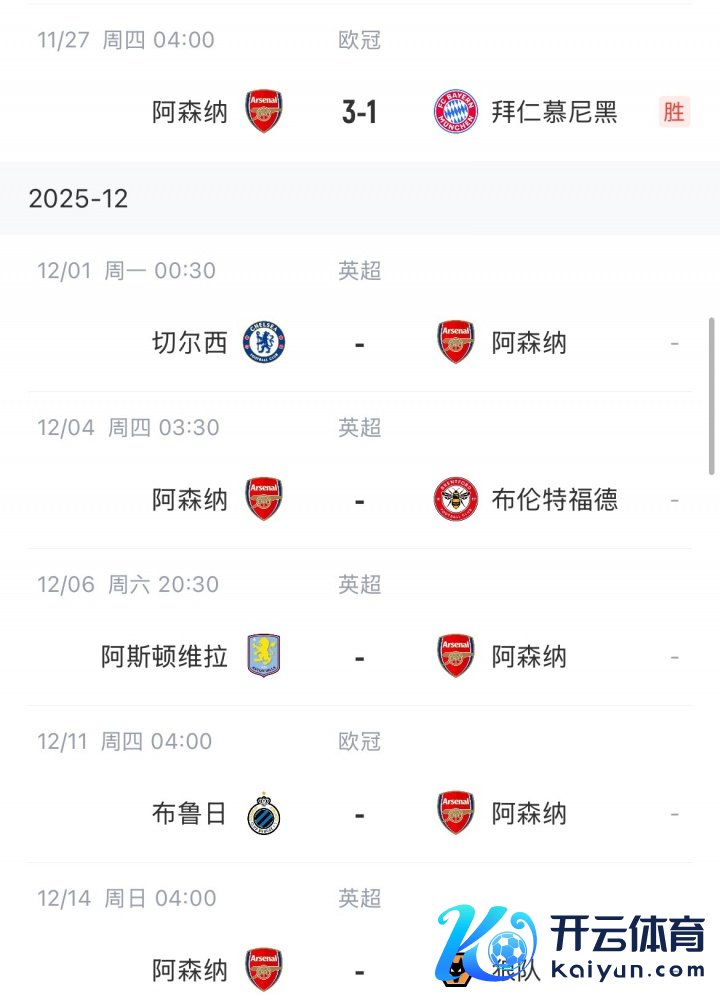Select the 阿斯顿维拉 team name
The image size is (720, 1003).
(x=165, y=657)
